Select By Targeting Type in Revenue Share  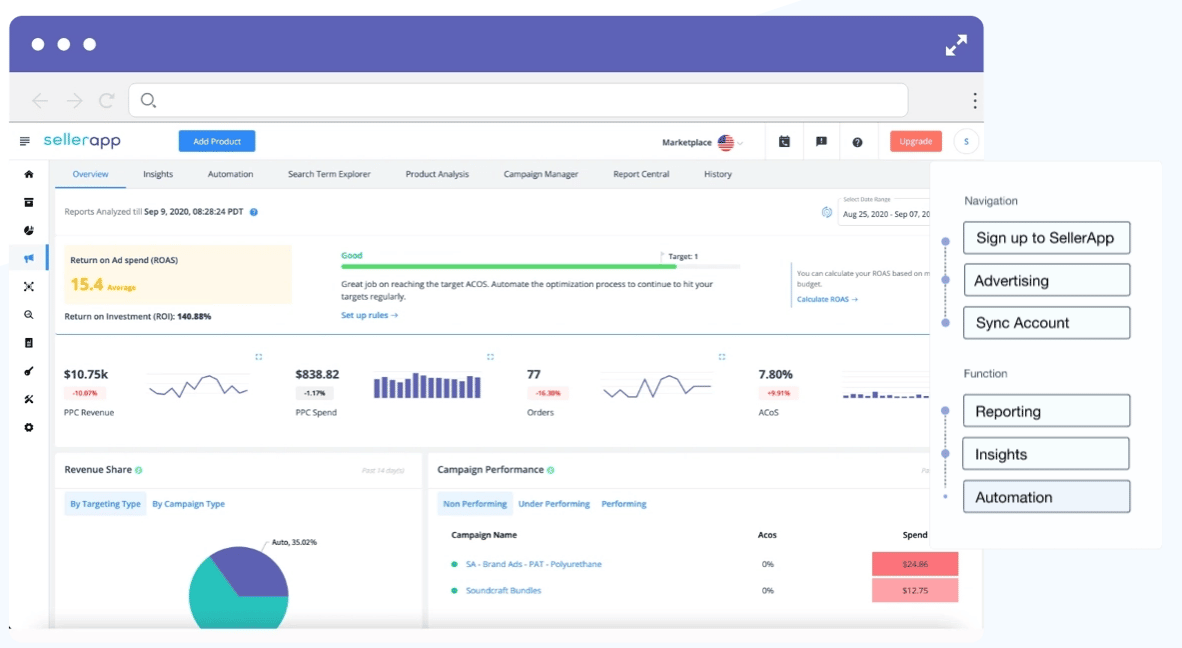pos(106,504)
